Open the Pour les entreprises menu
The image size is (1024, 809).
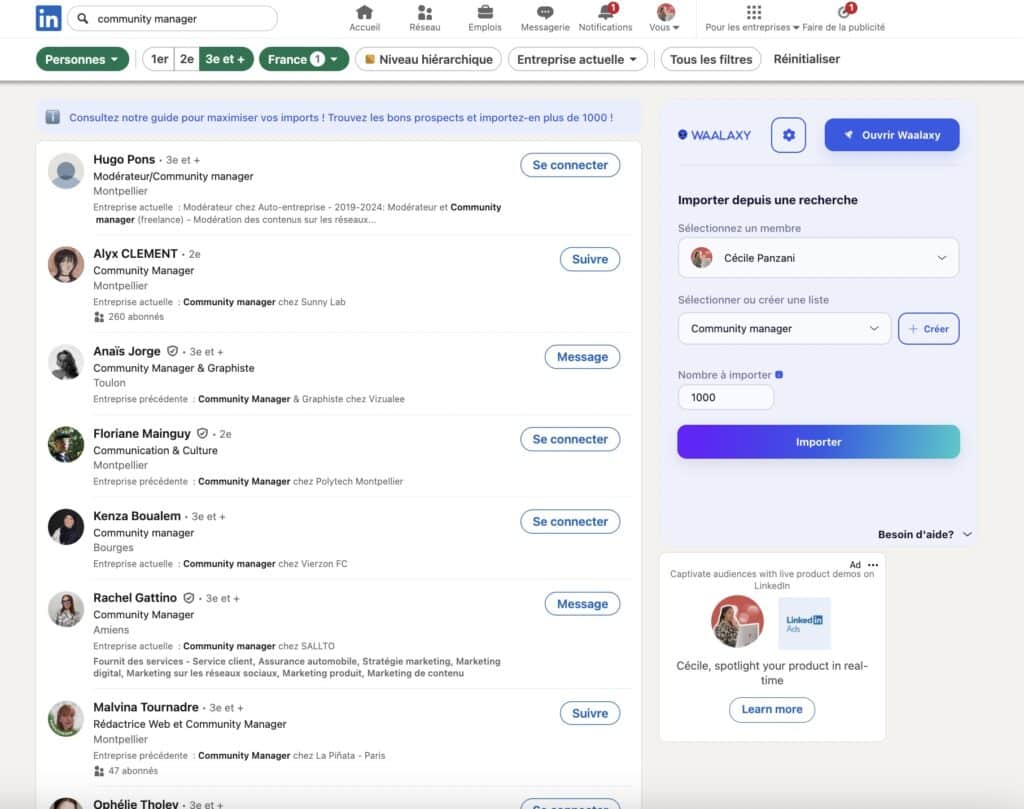pos(753,18)
